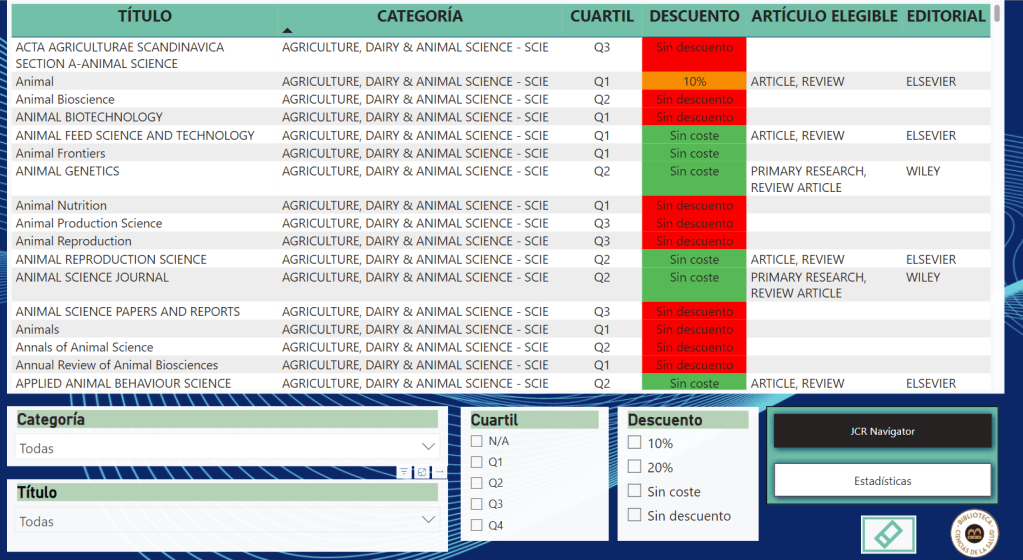Open focus mode icon above Título slicer
Image resolution: width=1023 pixels, height=560 pixels.
click(x=422, y=472)
